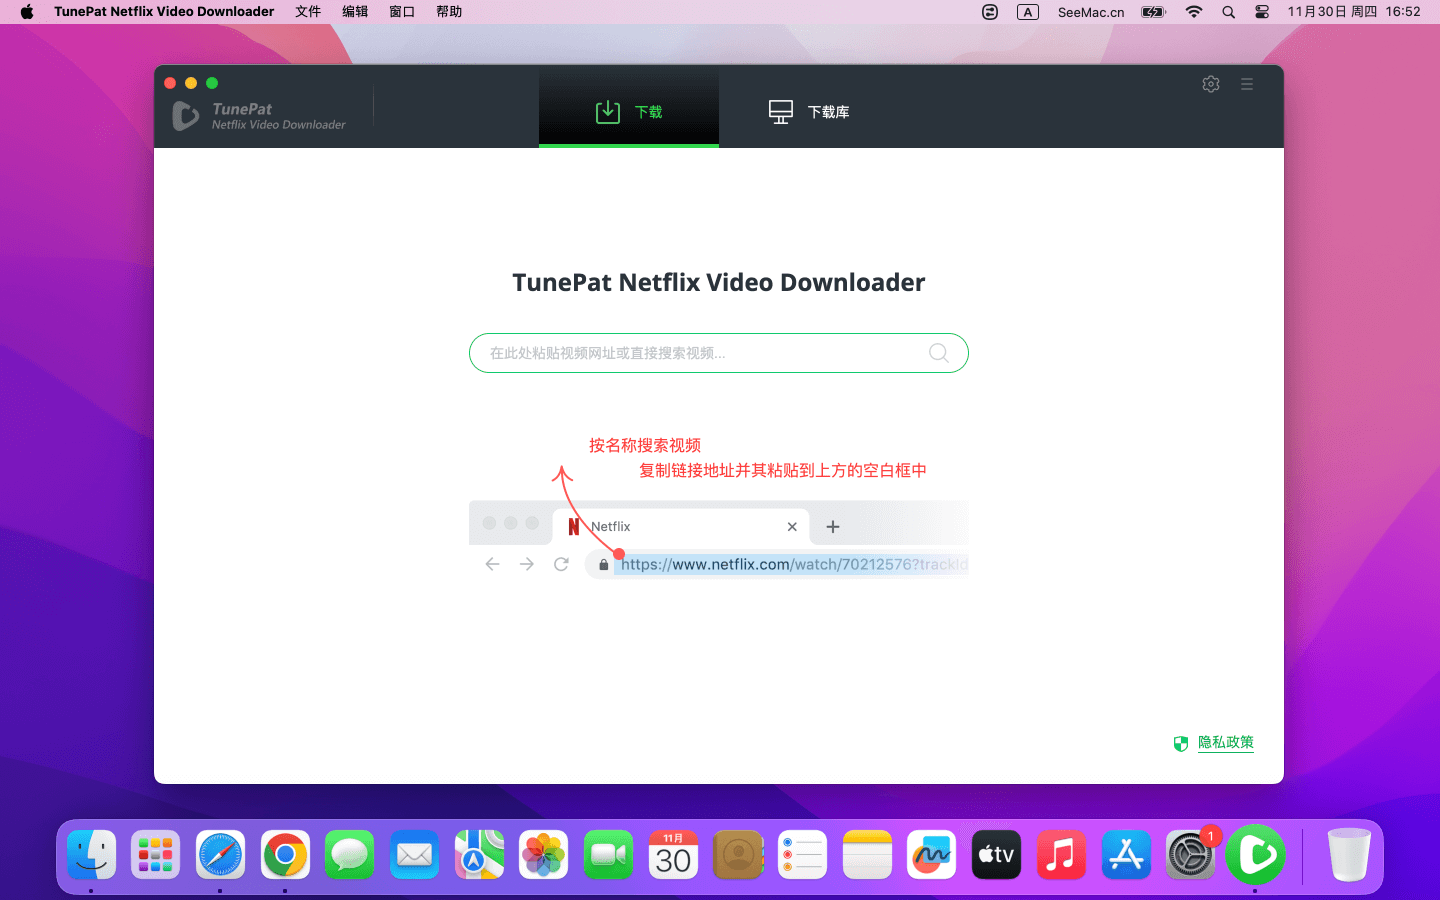Click the TunePat Netflix Video Downloader heading
This screenshot has height=900, width=1440.
coord(719,282)
